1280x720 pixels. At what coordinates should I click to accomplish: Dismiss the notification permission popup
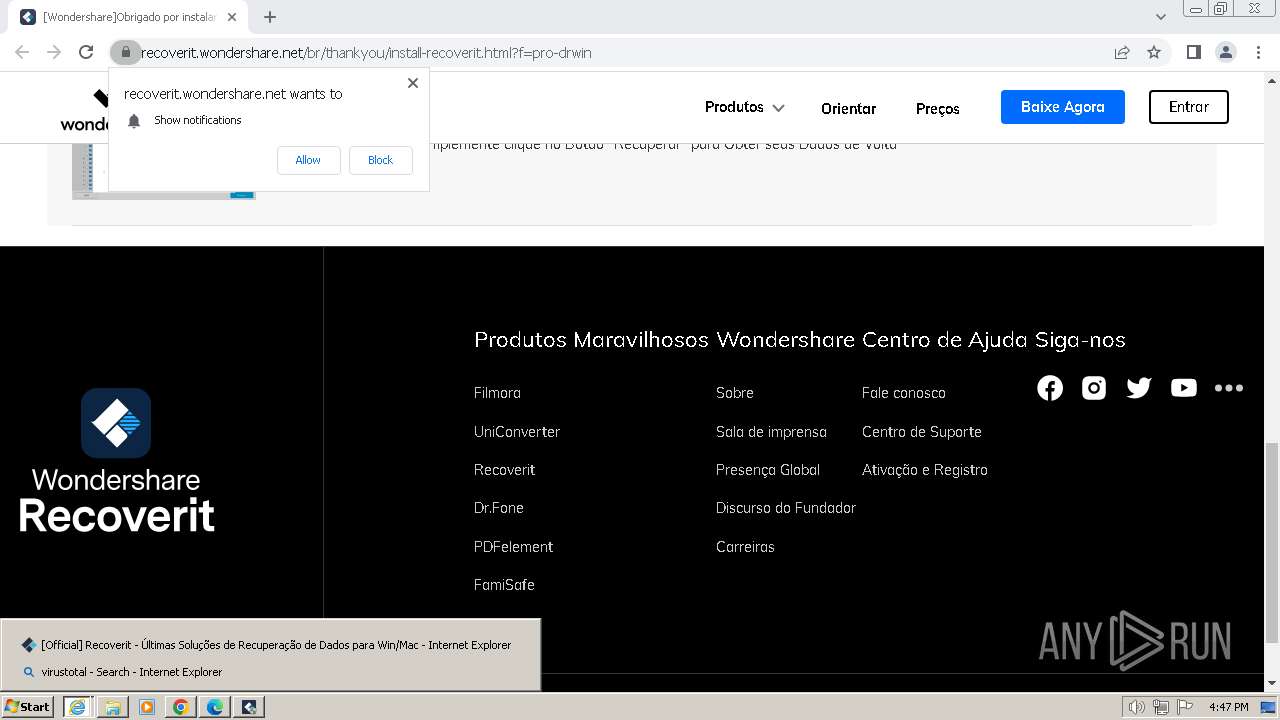pyautogui.click(x=413, y=83)
